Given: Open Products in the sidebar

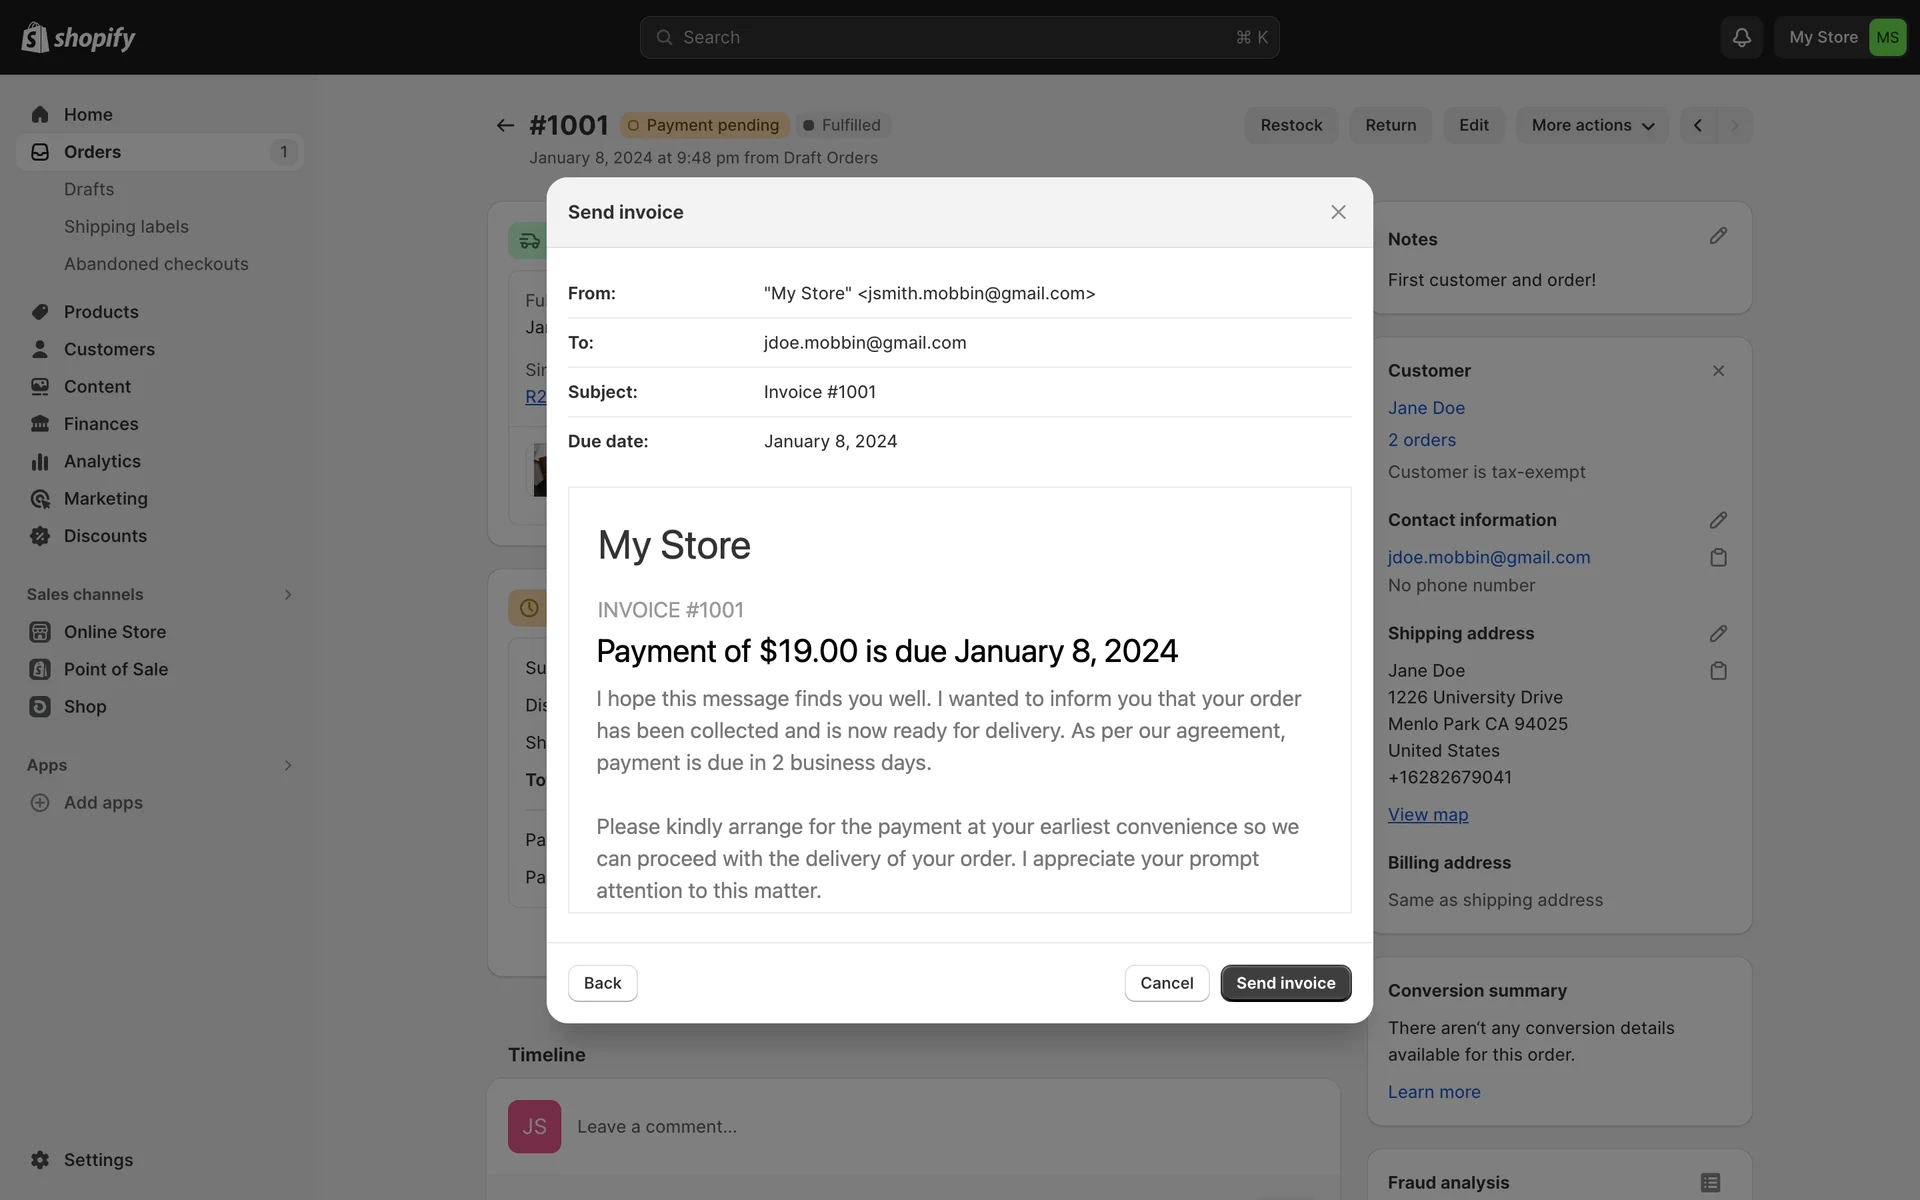Looking at the screenshot, I should coord(101,312).
